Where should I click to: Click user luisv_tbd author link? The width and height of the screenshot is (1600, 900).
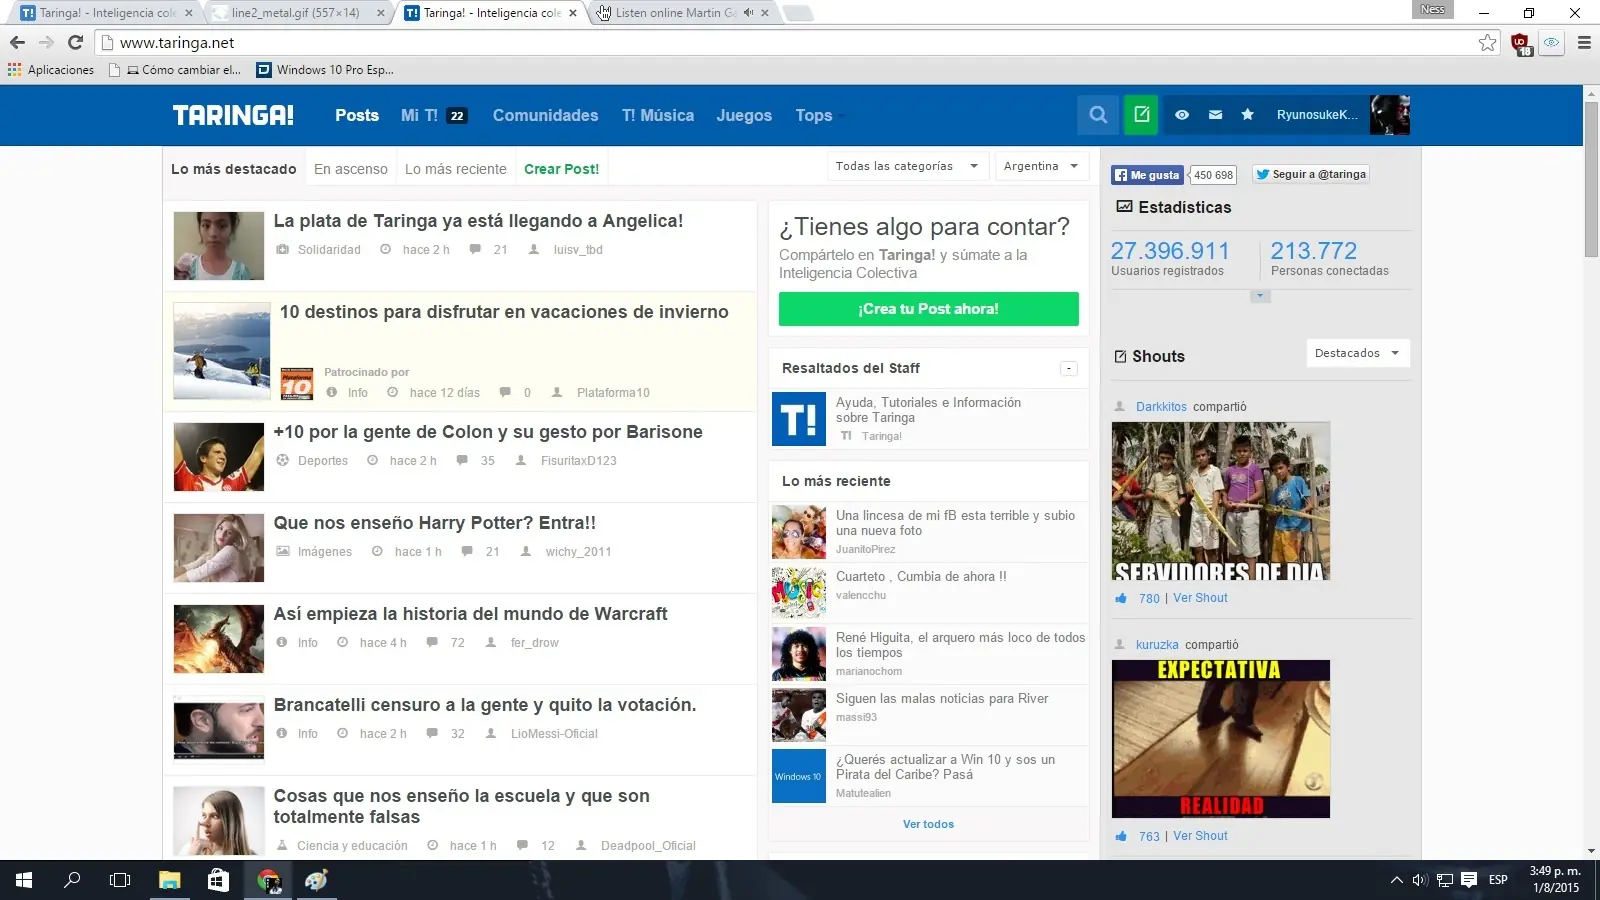(578, 250)
